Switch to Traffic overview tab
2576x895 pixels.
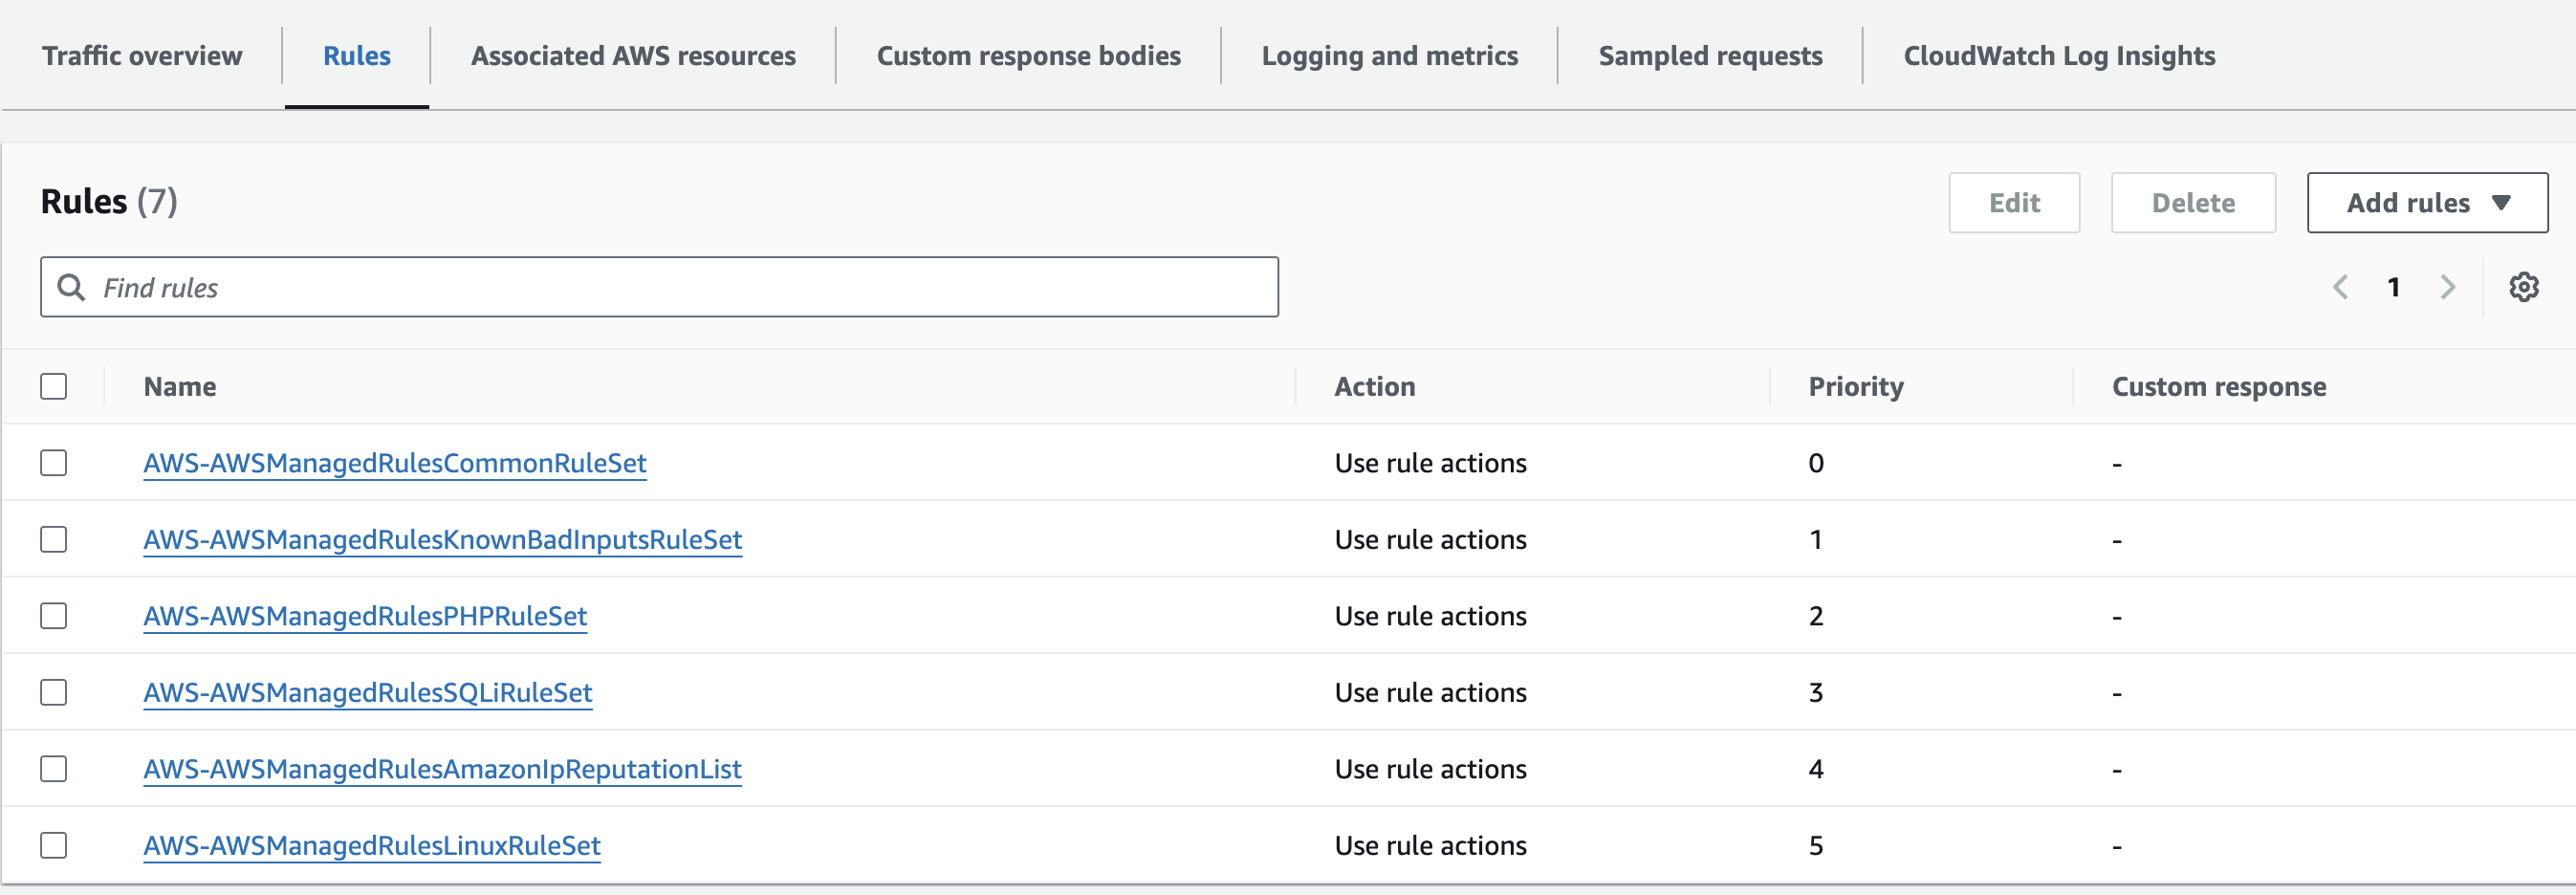coord(142,55)
